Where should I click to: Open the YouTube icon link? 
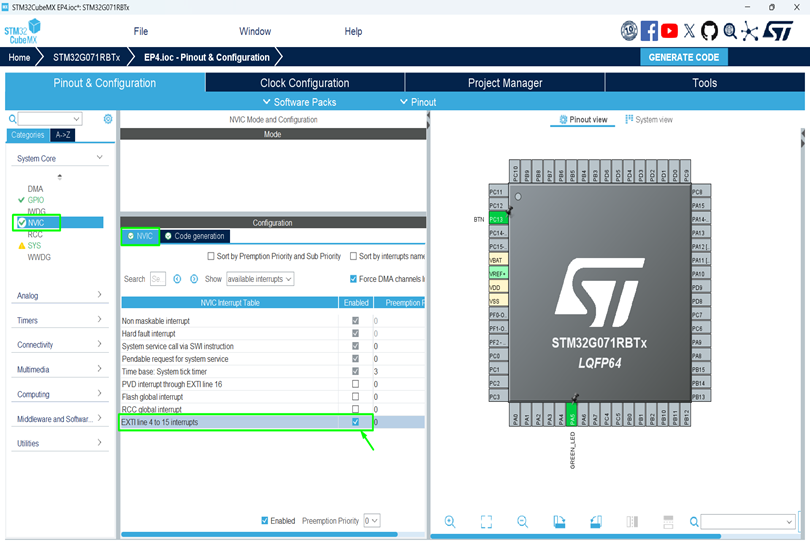tap(669, 31)
